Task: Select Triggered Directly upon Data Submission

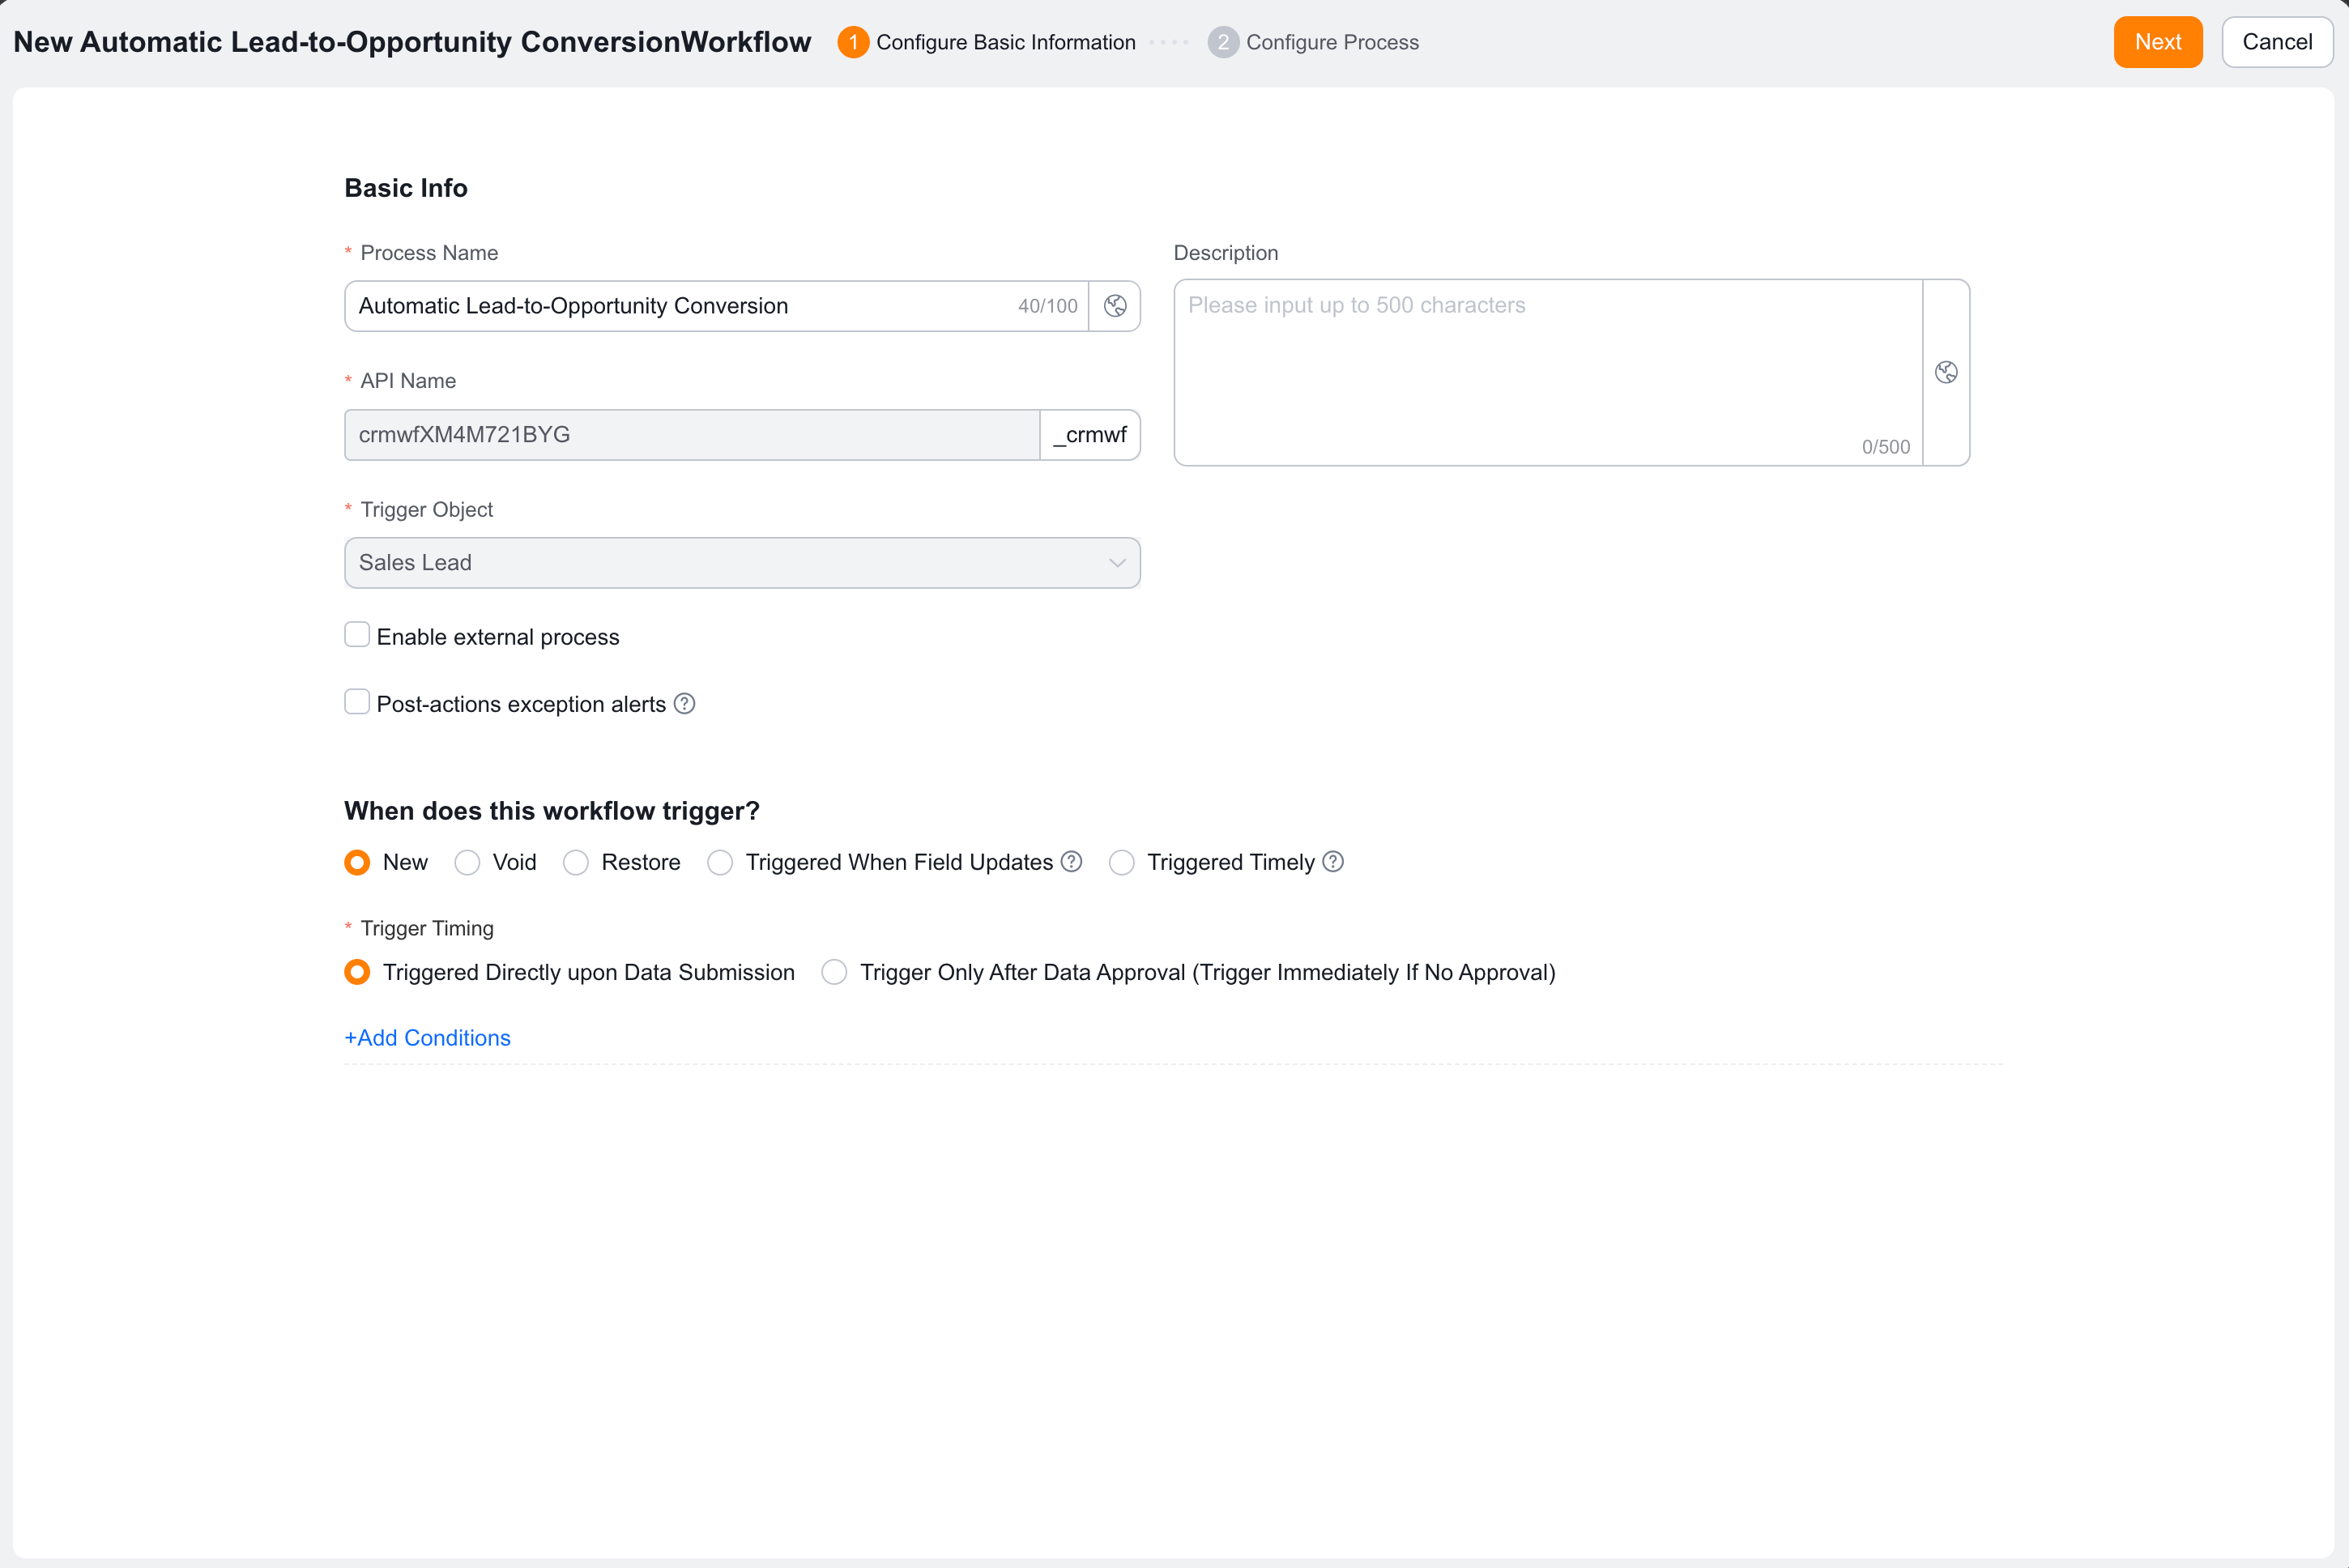Action: point(357,972)
